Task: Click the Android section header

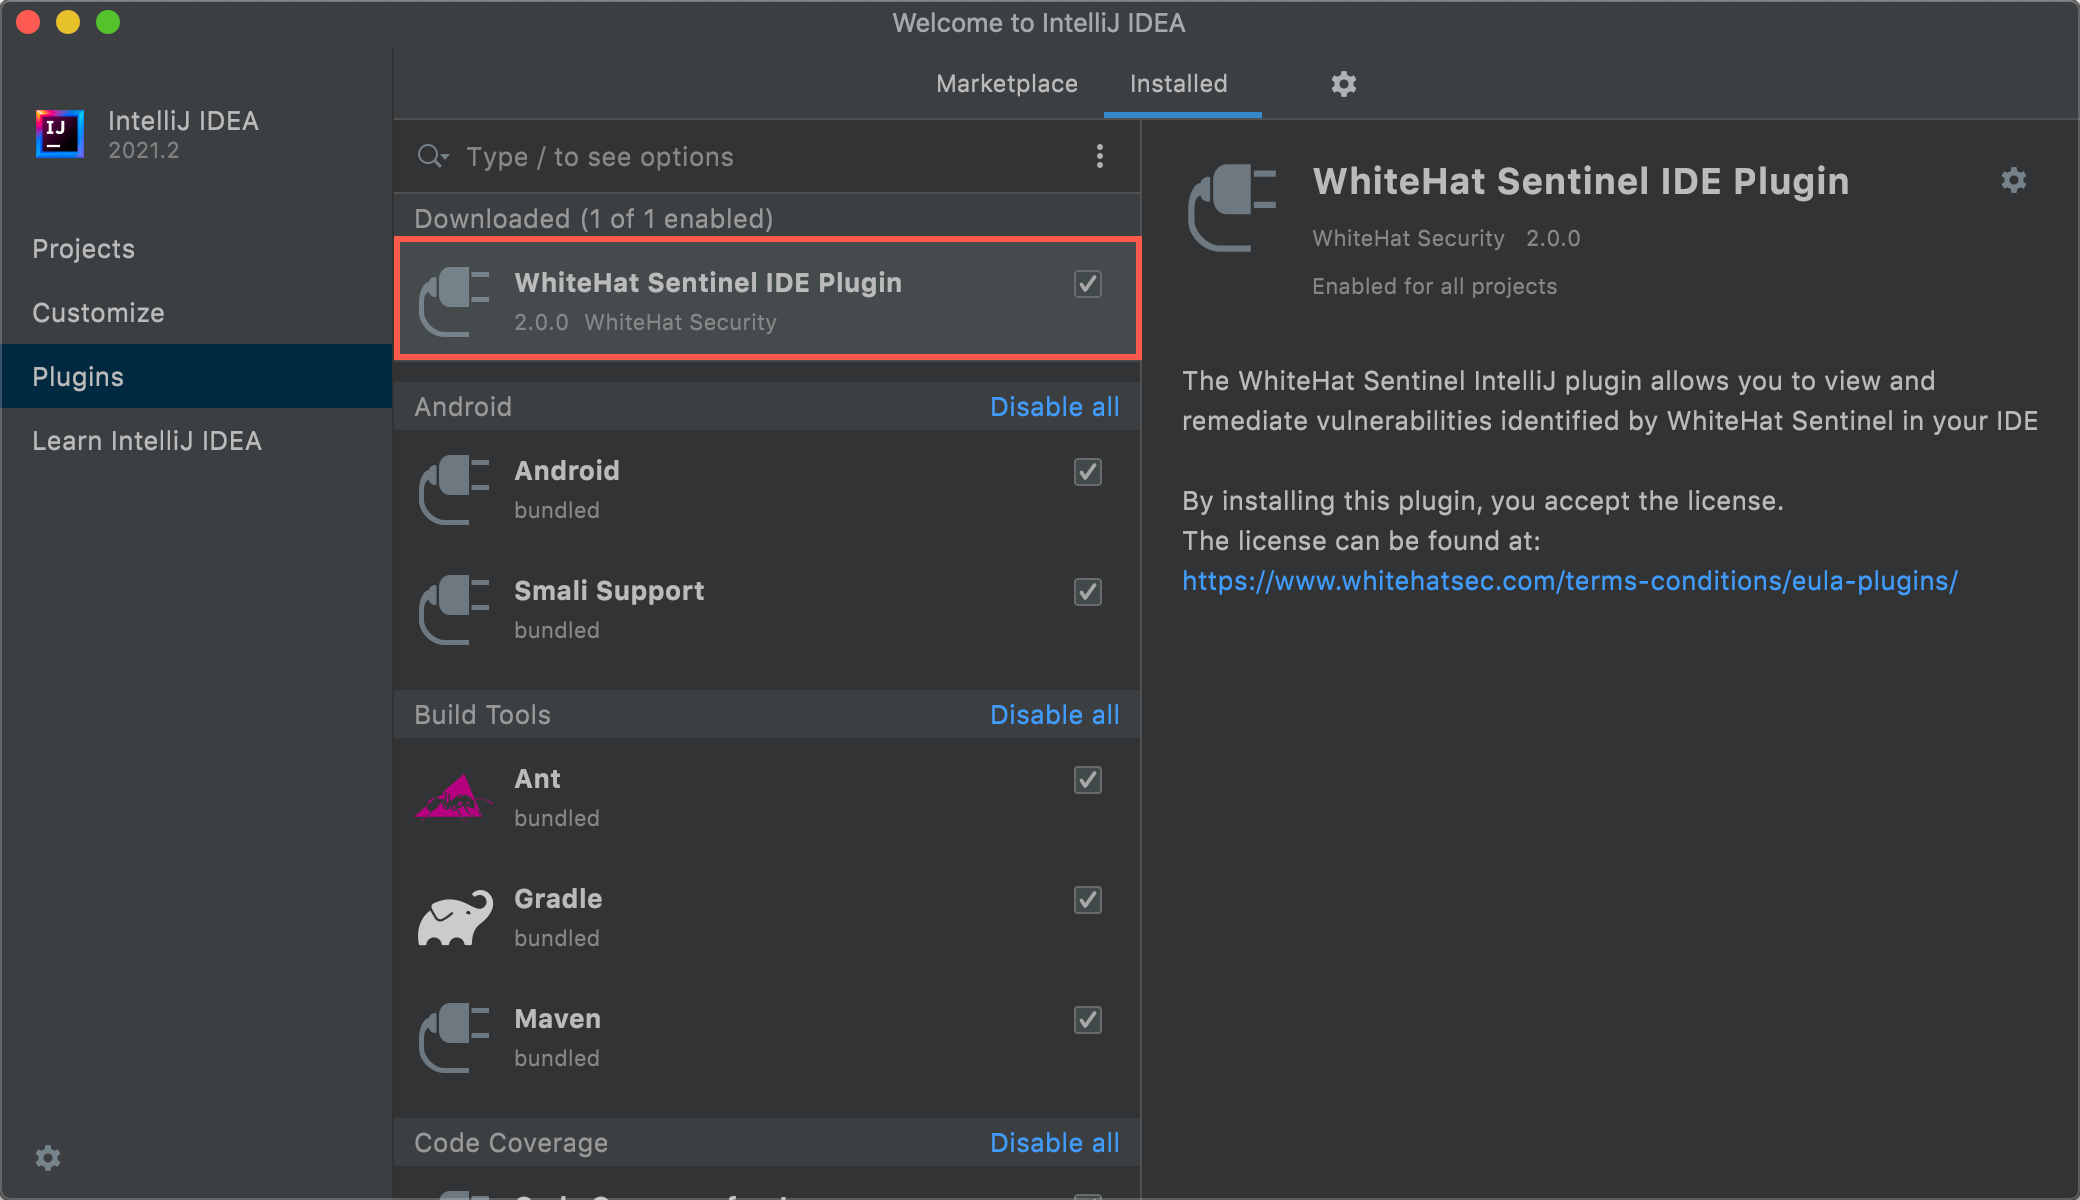Action: 463,407
